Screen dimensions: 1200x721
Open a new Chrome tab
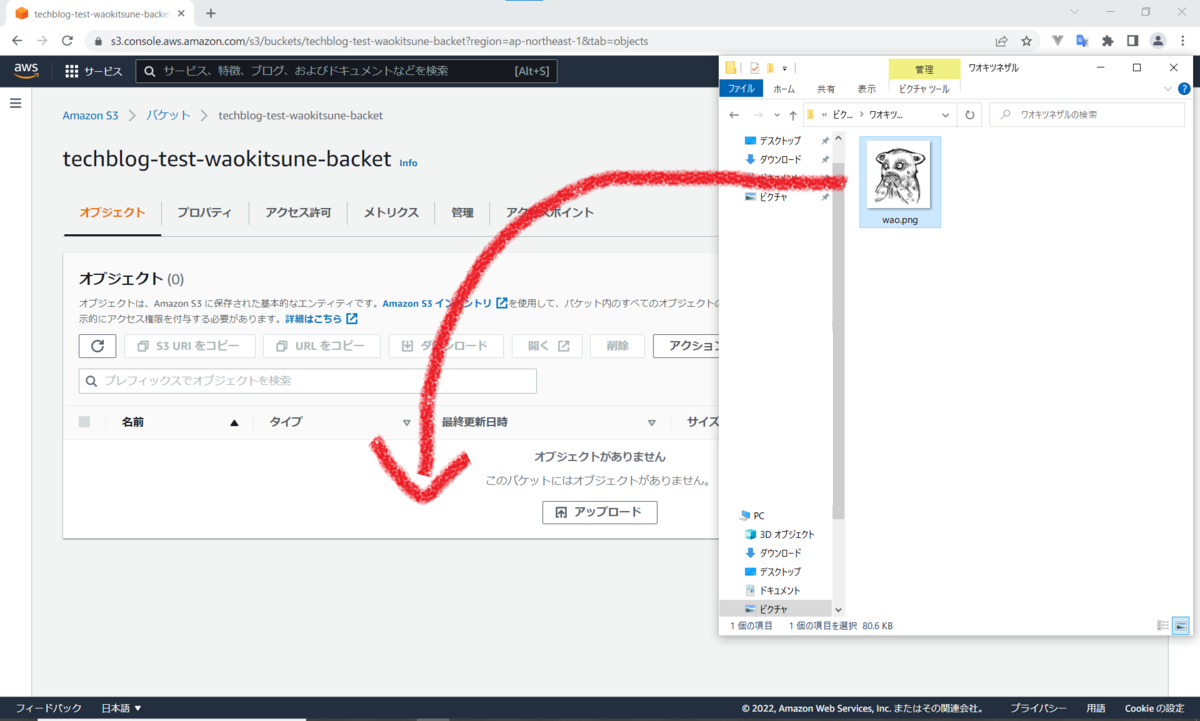pos(211,14)
